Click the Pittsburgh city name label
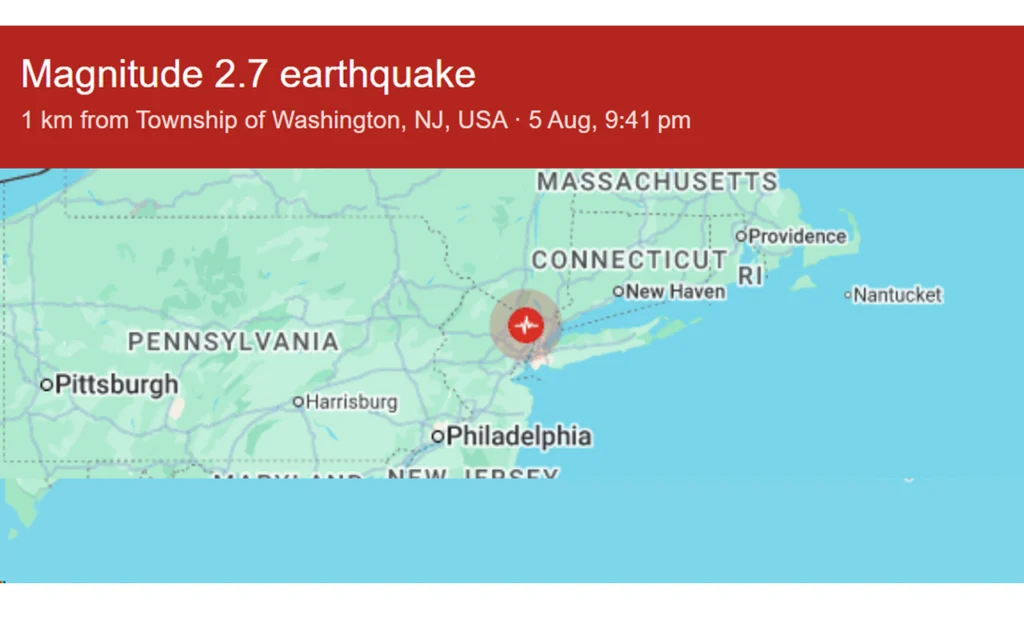 point(117,384)
